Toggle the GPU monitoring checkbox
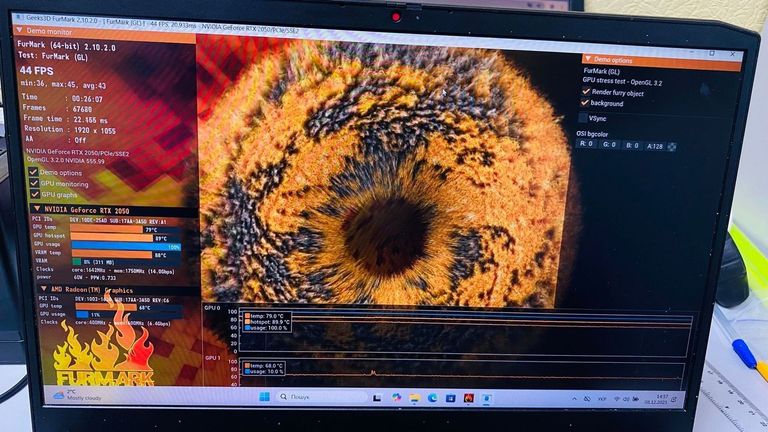The height and width of the screenshot is (432, 768). 33,184
